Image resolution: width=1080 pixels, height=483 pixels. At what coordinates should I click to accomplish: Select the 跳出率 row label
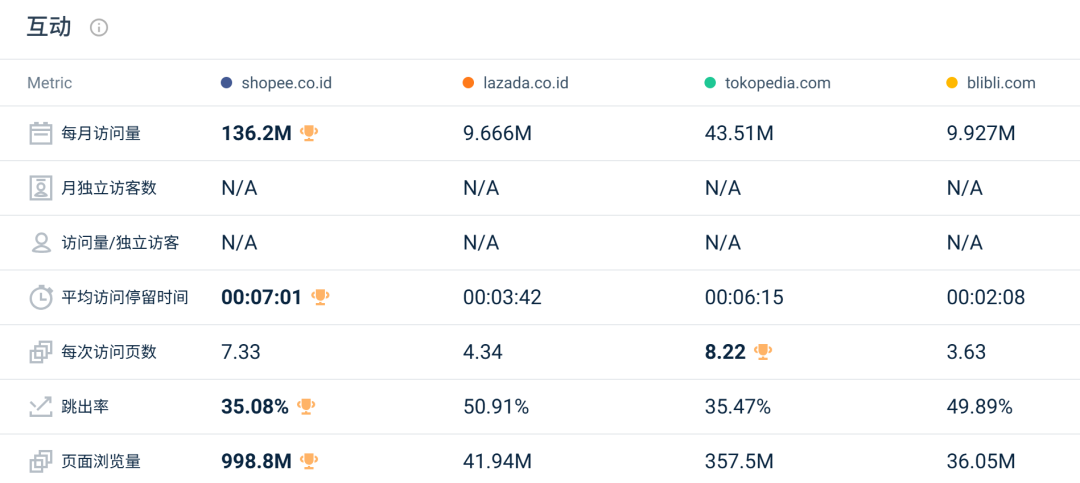(85, 407)
